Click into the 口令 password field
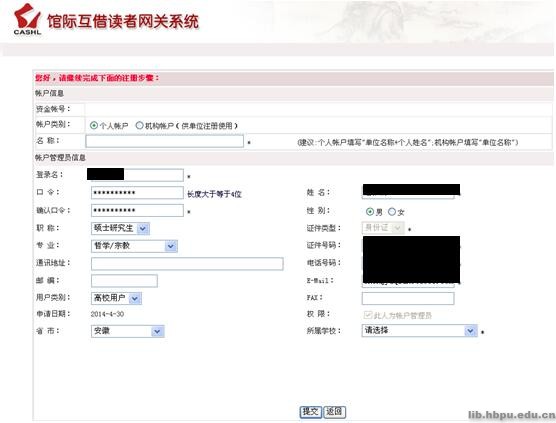Screen dimensions: 556x423 point(137,193)
